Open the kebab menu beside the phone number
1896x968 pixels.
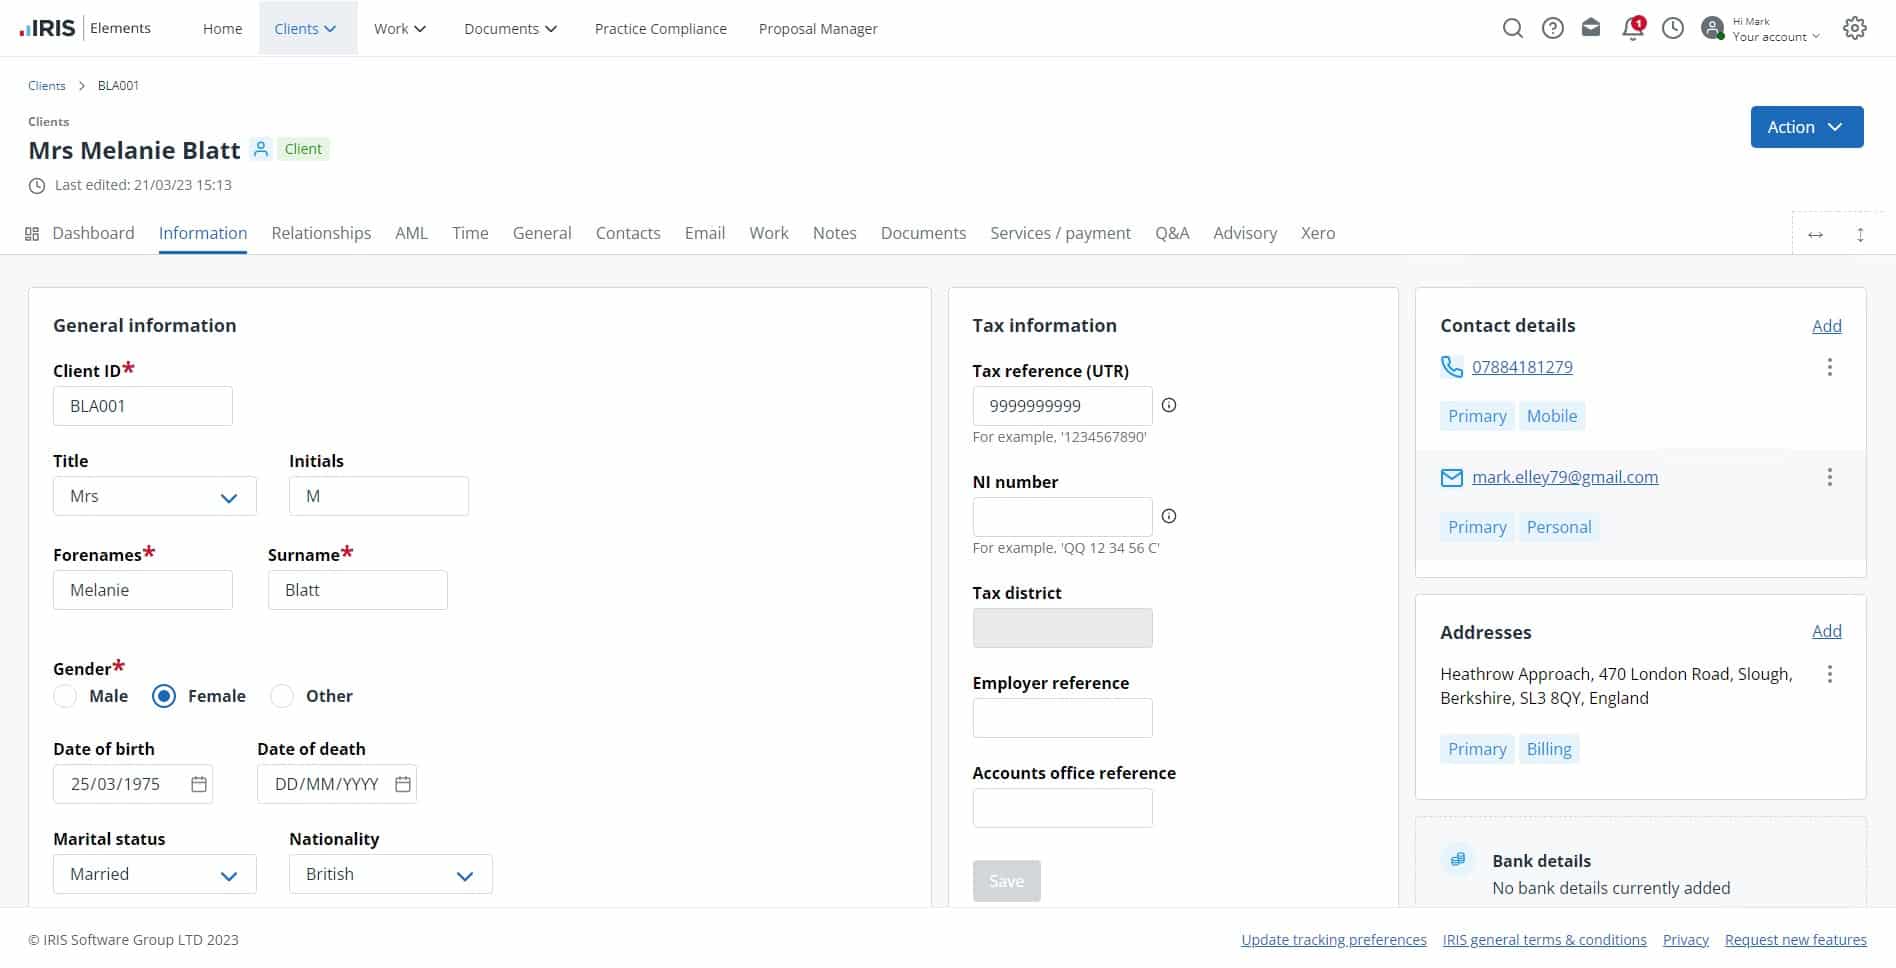coord(1830,367)
